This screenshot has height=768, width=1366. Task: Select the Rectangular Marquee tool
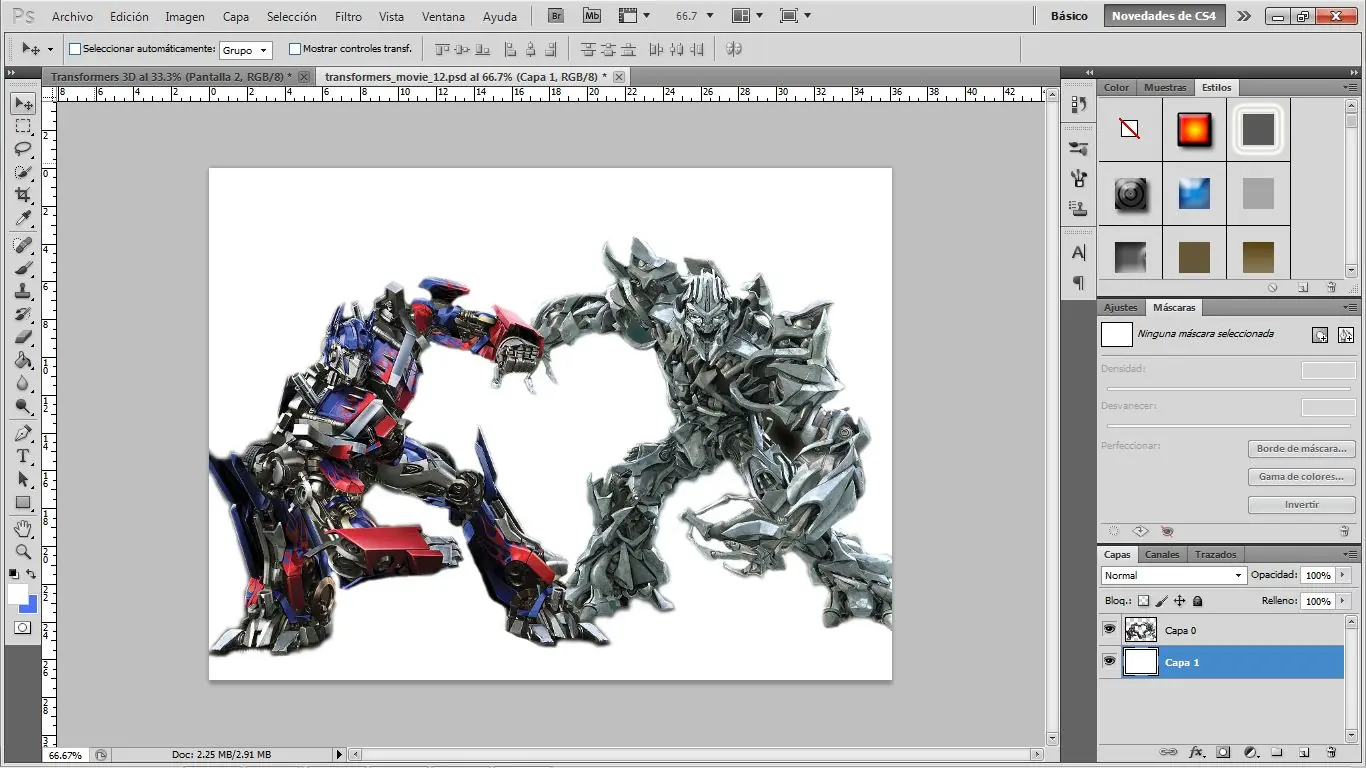(23, 127)
